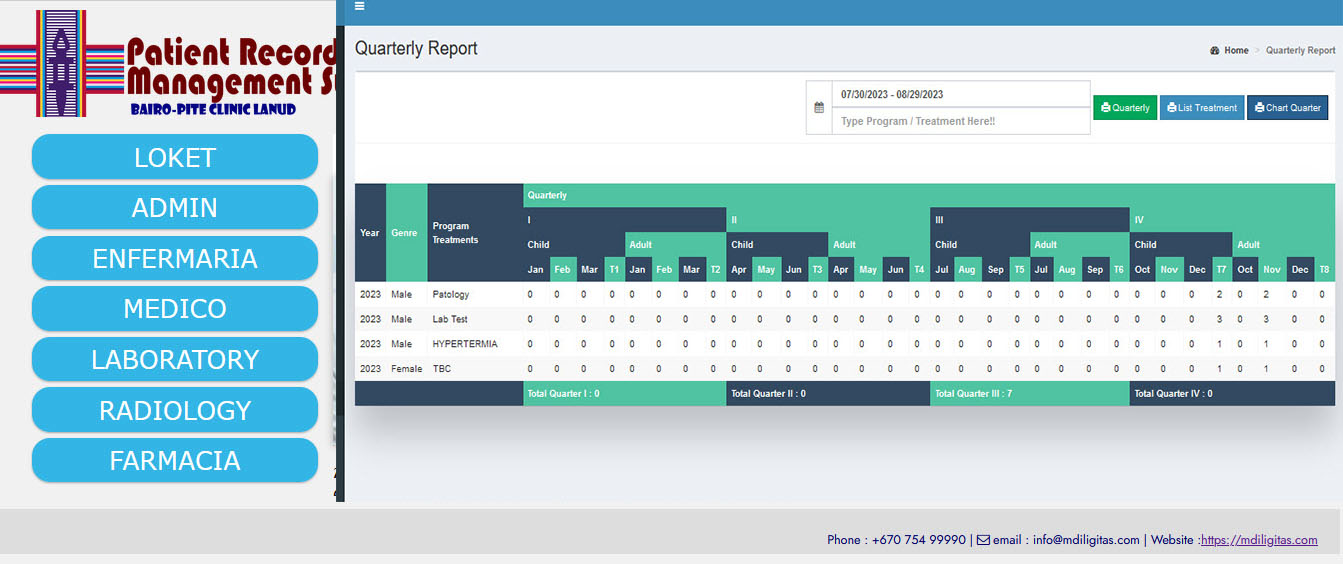
Task: Click the envelope email icon in footer
Action: tap(983, 540)
